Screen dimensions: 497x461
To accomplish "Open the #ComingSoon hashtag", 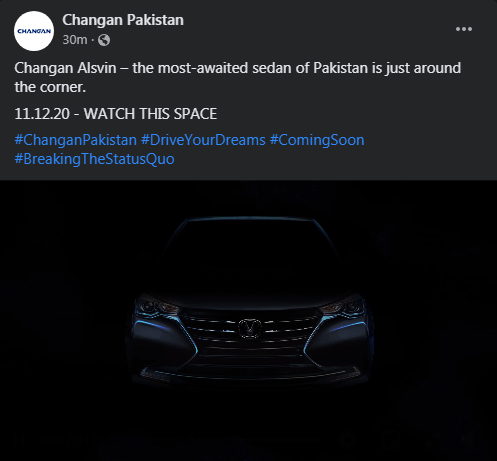I will tap(317, 140).
